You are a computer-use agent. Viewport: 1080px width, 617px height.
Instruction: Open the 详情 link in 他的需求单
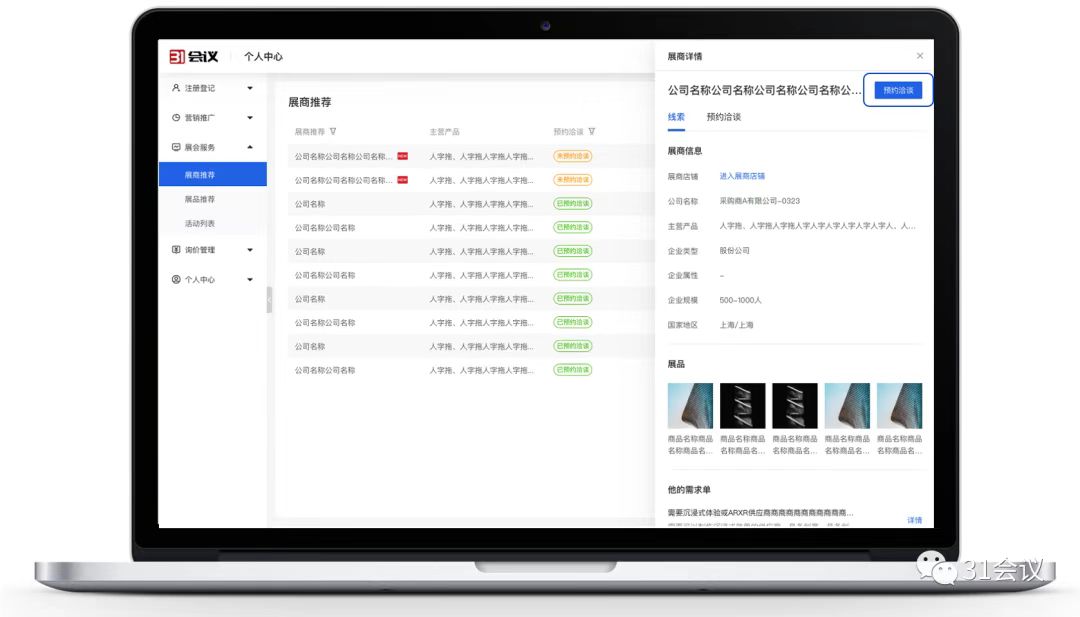(914, 520)
